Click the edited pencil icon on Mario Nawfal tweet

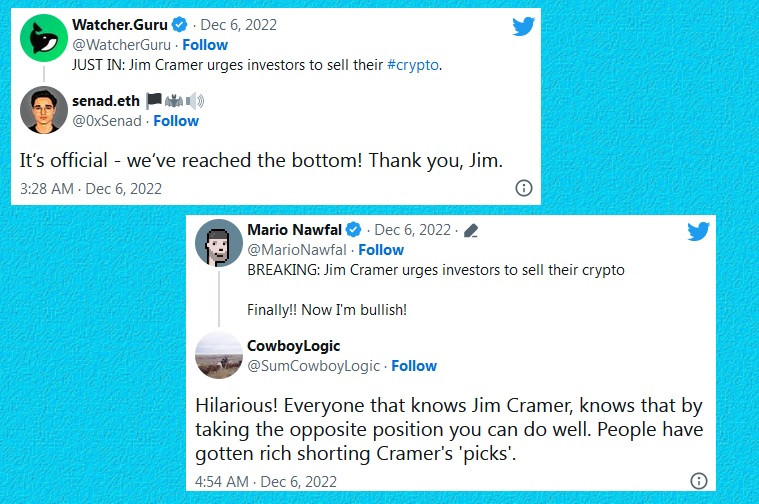[x=471, y=230]
